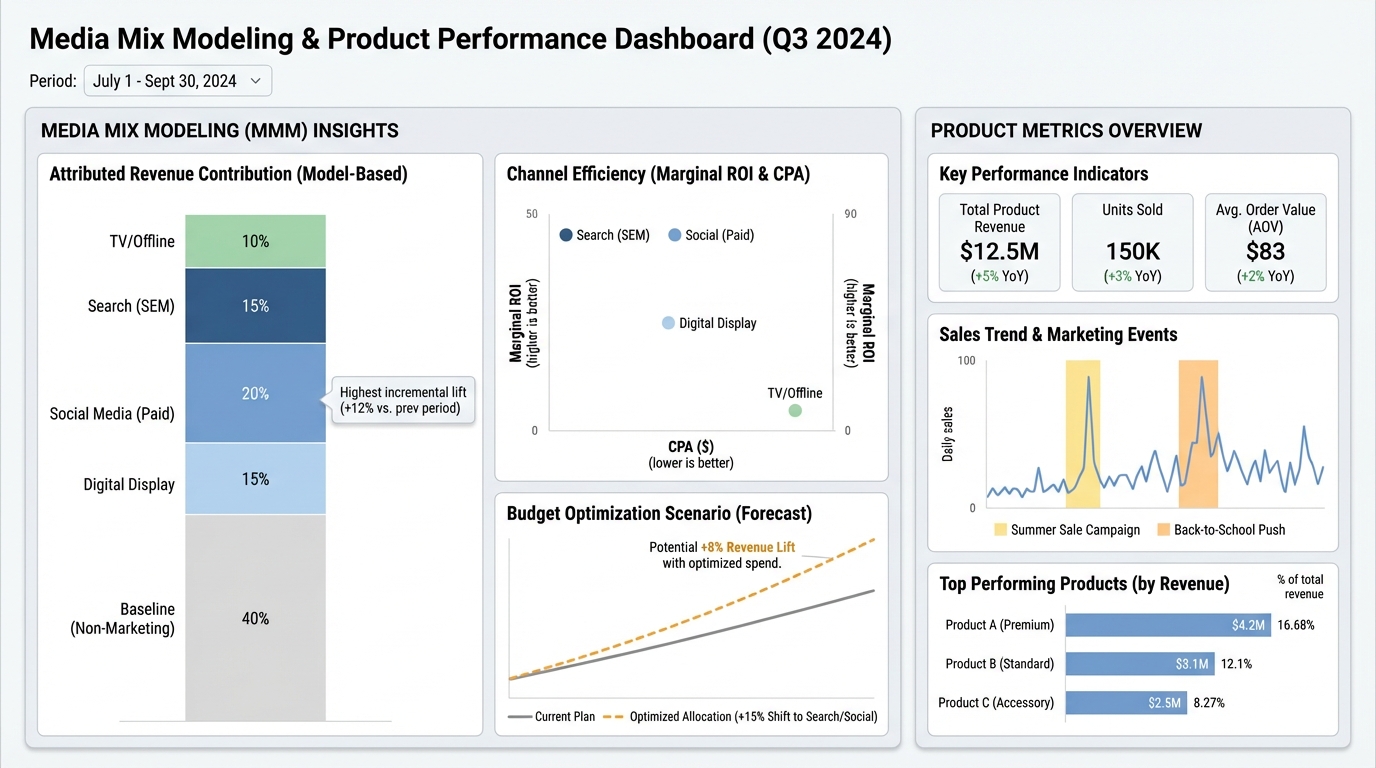Toggle Optimized Allocation dashed legend marker
The image size is (1376, 768).
[611, 717]
